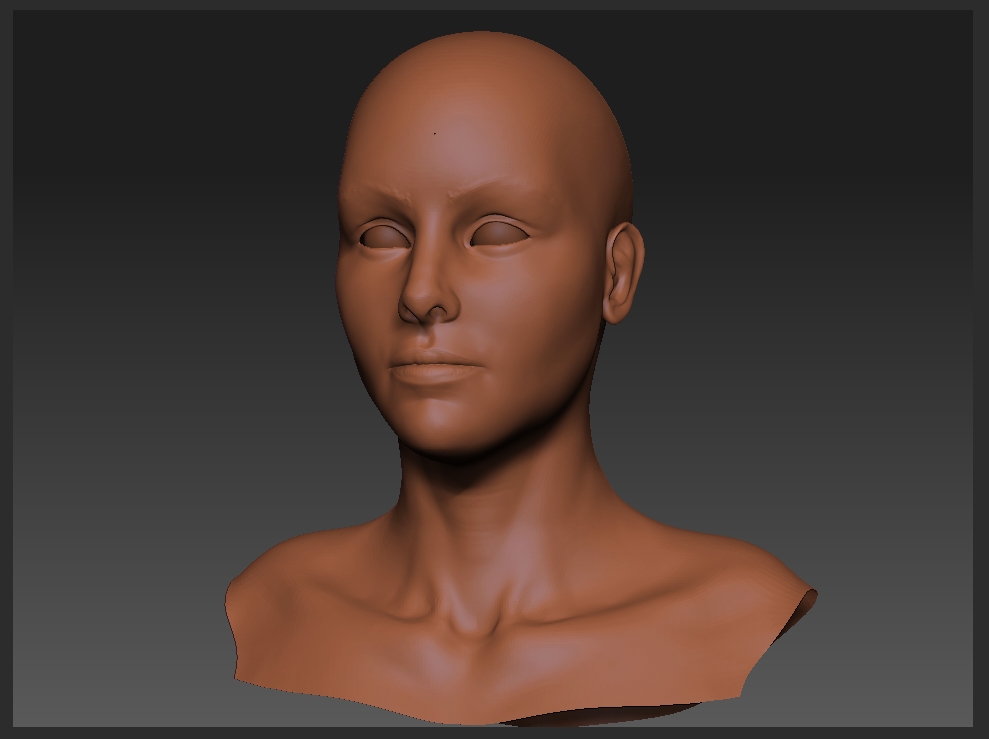Click the visible ear on the 3D bust

tap(623, 272)
